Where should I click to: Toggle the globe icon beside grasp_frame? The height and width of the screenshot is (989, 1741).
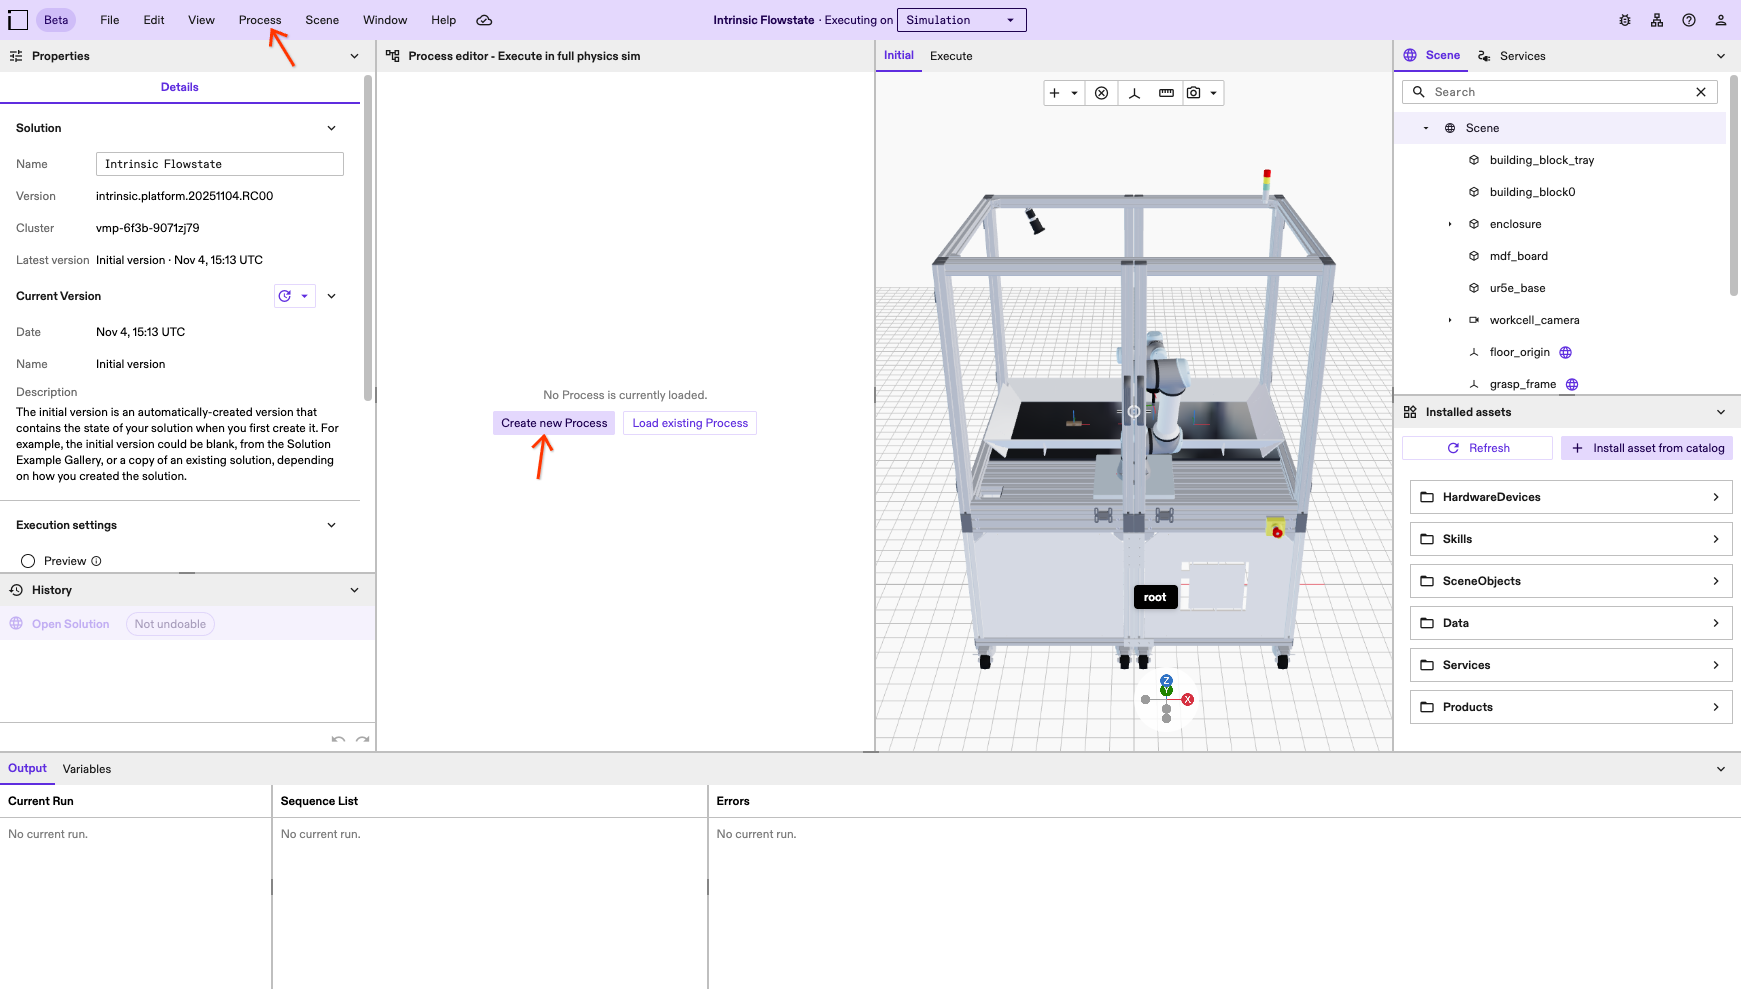1571,384
